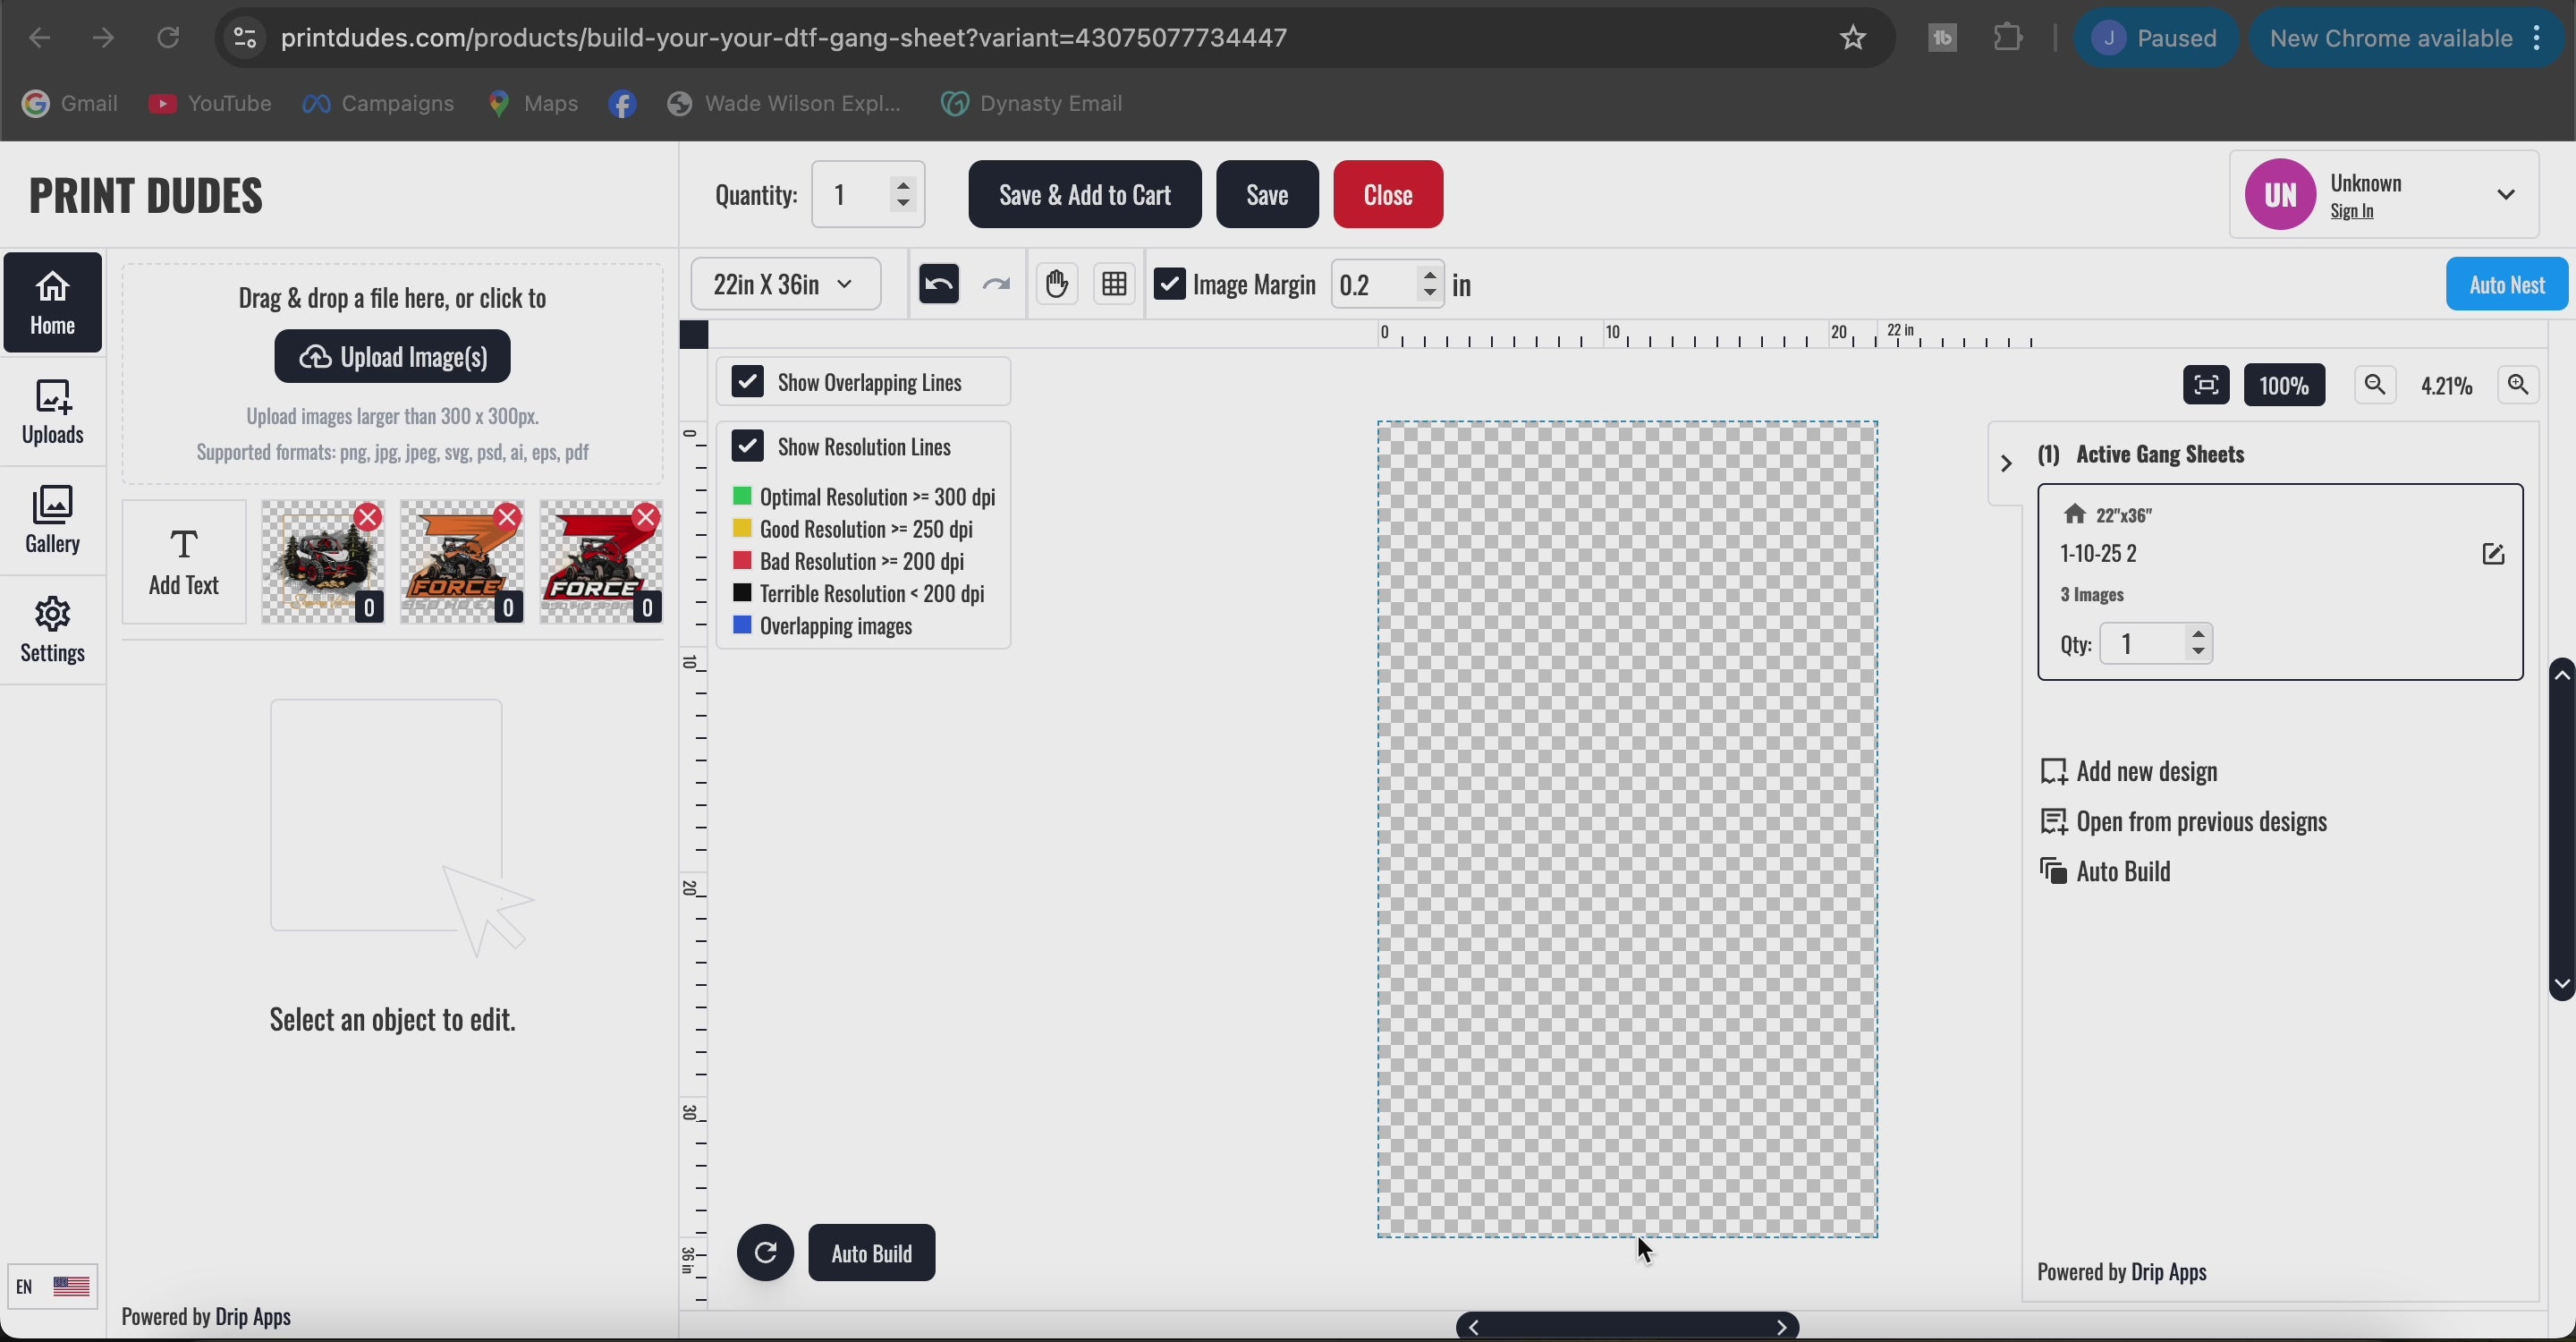Expand the Unknown account dropdown
The width and height of the screenshot is (2576, 1342).
coord(2505,195)
